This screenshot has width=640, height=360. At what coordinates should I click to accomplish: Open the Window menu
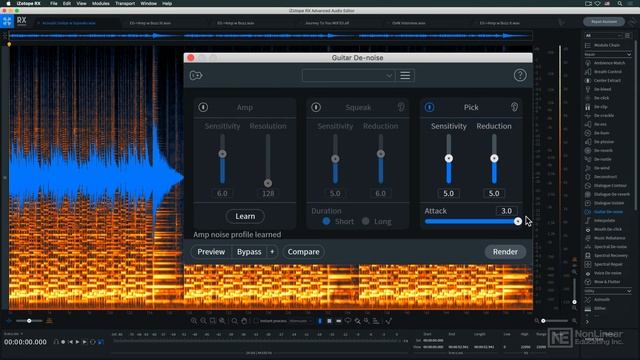point(149,3)
